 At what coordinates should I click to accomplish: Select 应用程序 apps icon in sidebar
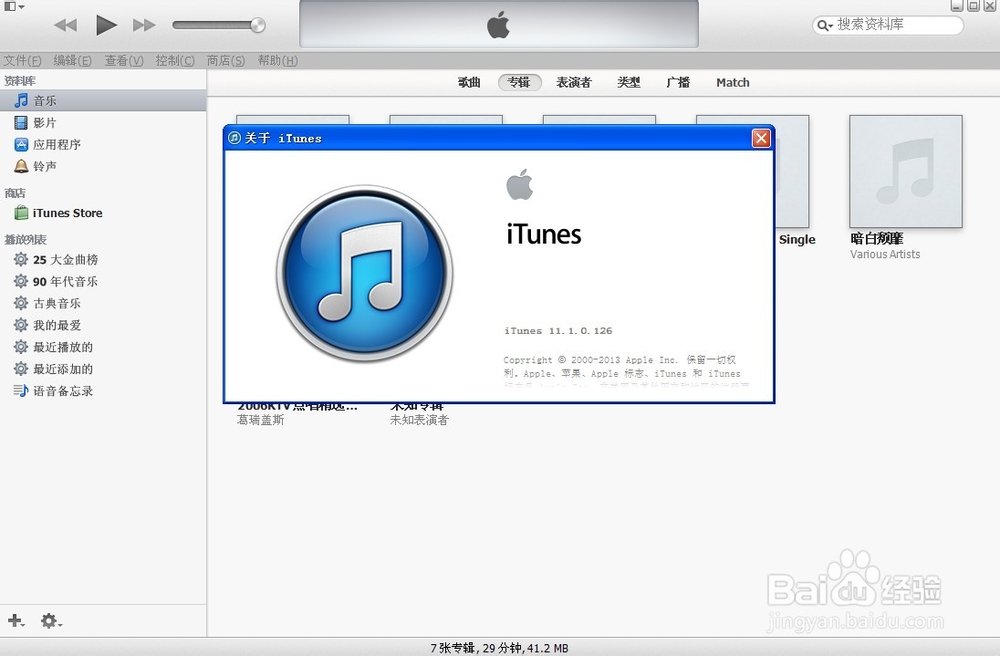tap(21, 145)
